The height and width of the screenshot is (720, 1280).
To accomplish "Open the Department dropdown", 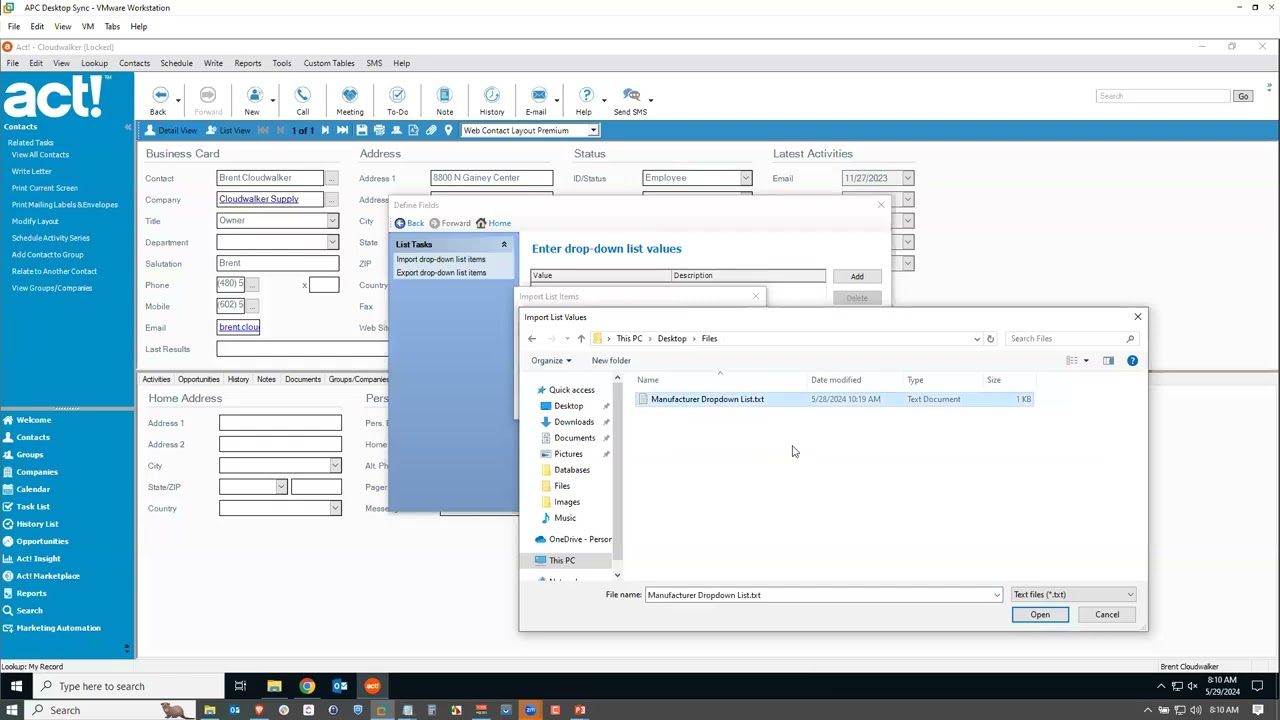I will pyautogui.click(x=332, y=242).
